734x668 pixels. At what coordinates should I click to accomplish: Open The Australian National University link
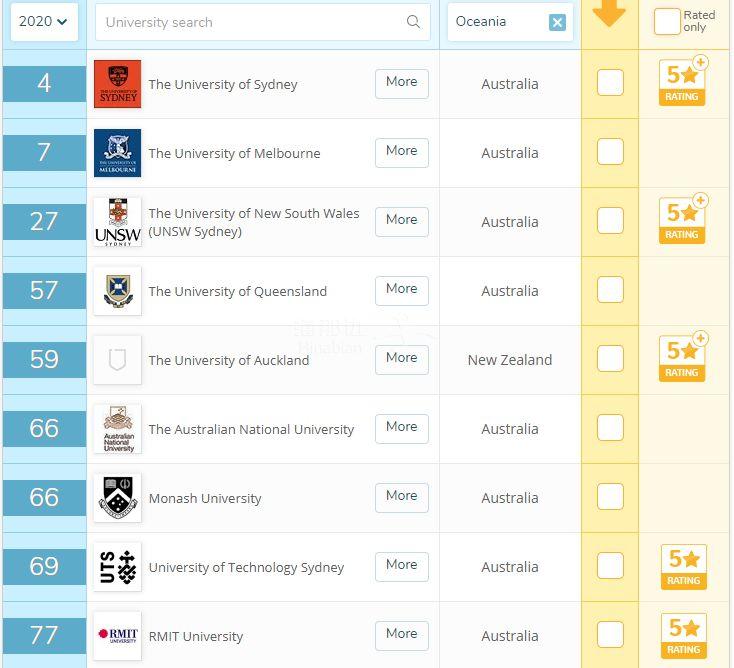pos(251,429)
